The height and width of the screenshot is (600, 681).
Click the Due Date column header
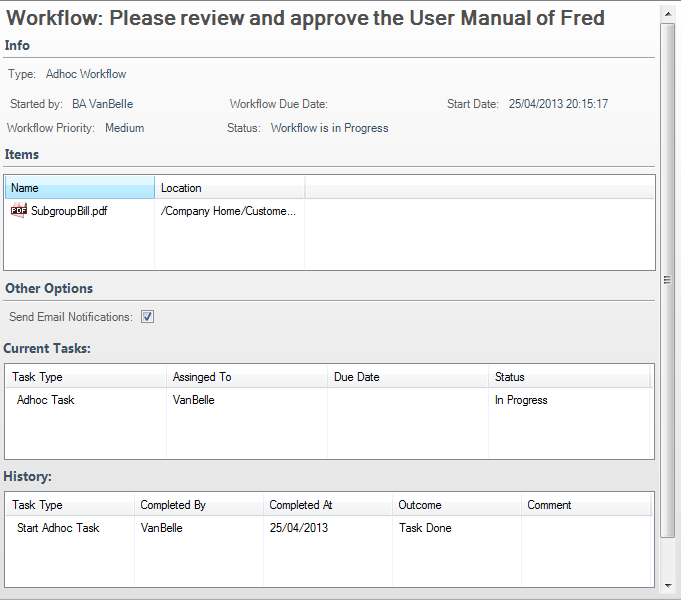click(x=407, y=377)
